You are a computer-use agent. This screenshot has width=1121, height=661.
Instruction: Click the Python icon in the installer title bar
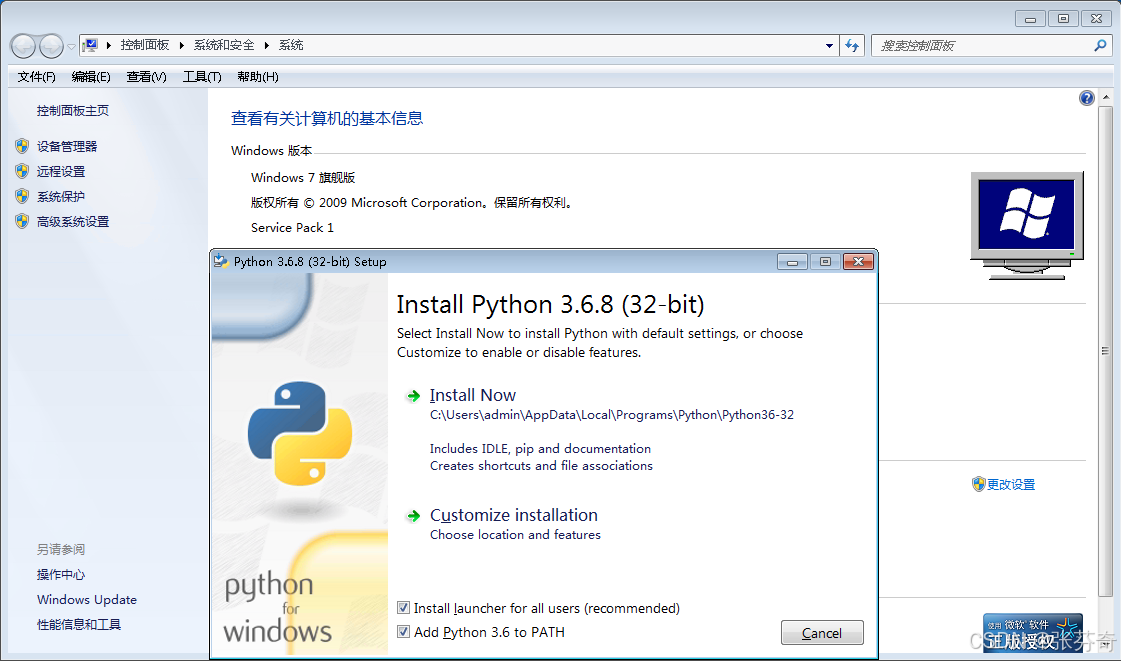[222, 261]
